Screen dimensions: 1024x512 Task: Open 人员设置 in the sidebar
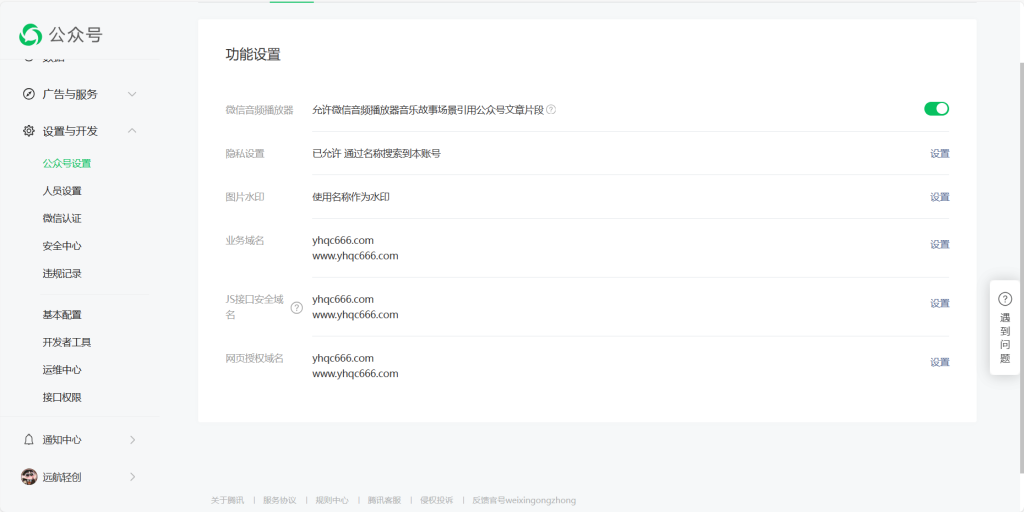(62, 191)
